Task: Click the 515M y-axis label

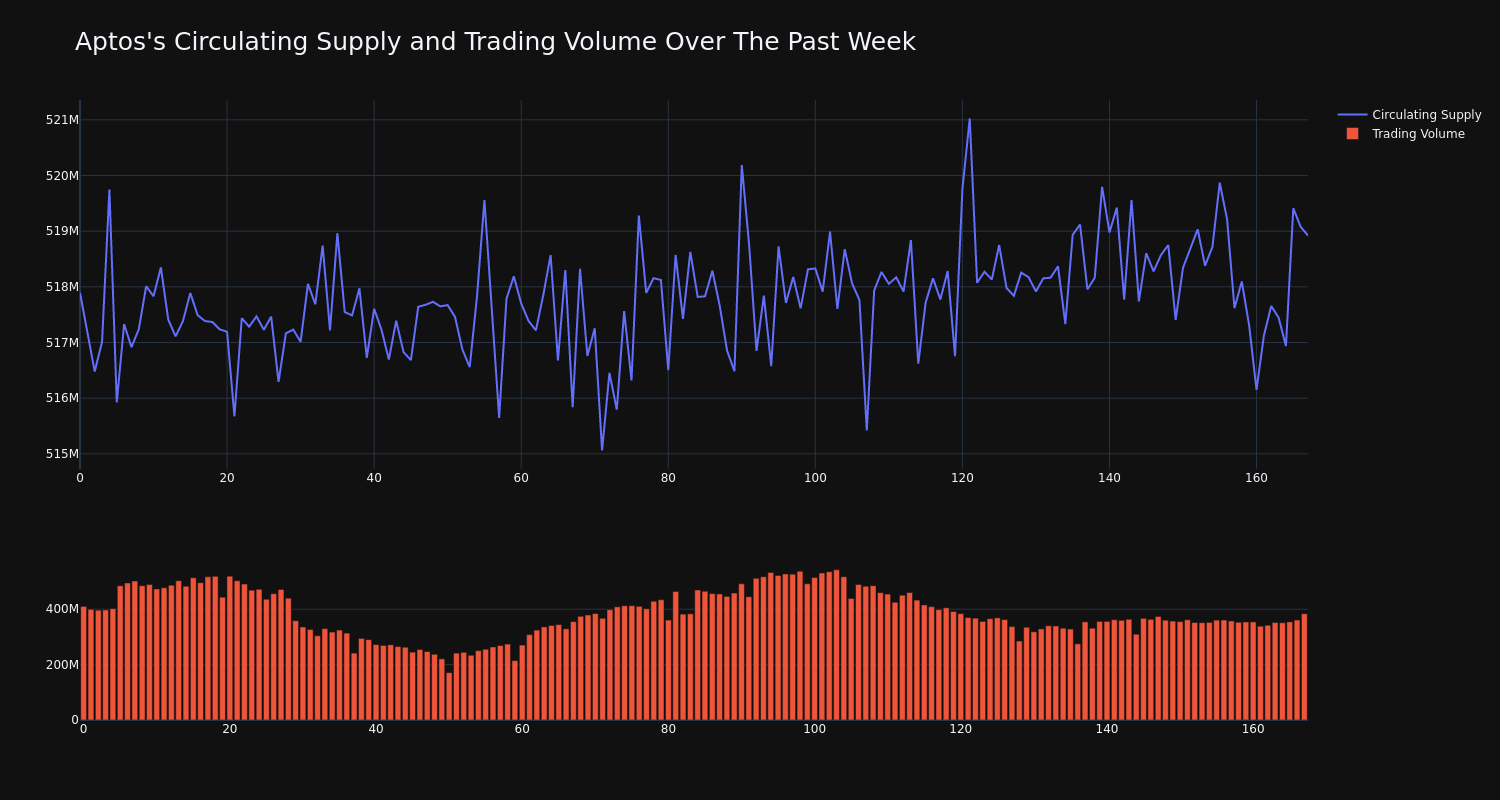Action: [62, 454]
